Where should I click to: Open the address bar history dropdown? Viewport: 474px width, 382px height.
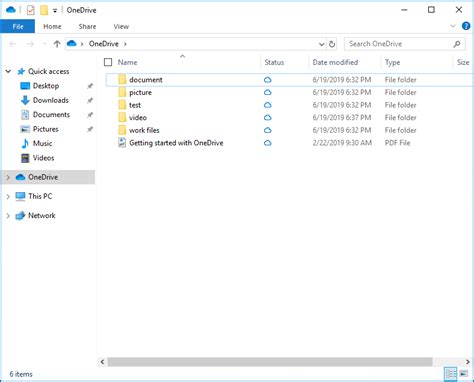point(321,44)
